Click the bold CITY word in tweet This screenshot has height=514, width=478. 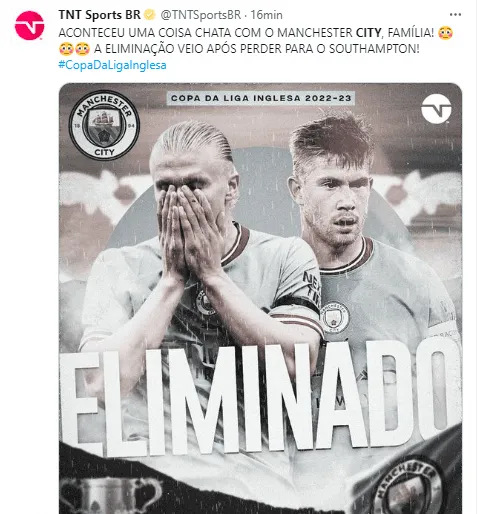tap(369, 33)
